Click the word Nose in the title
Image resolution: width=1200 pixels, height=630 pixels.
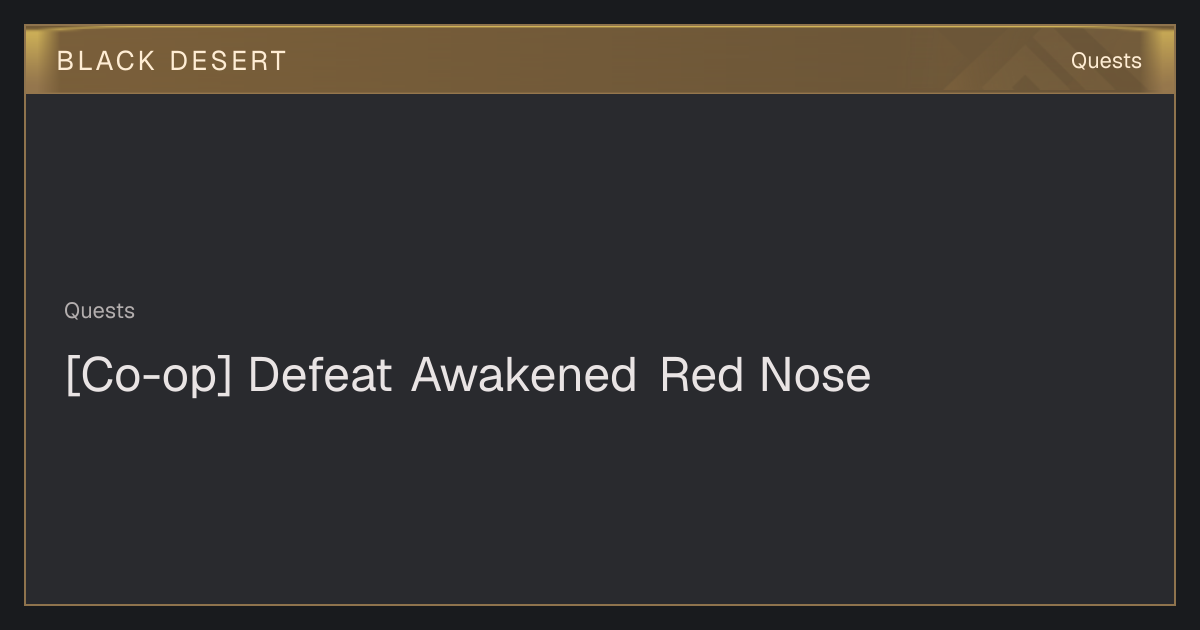tap(815, 375)
